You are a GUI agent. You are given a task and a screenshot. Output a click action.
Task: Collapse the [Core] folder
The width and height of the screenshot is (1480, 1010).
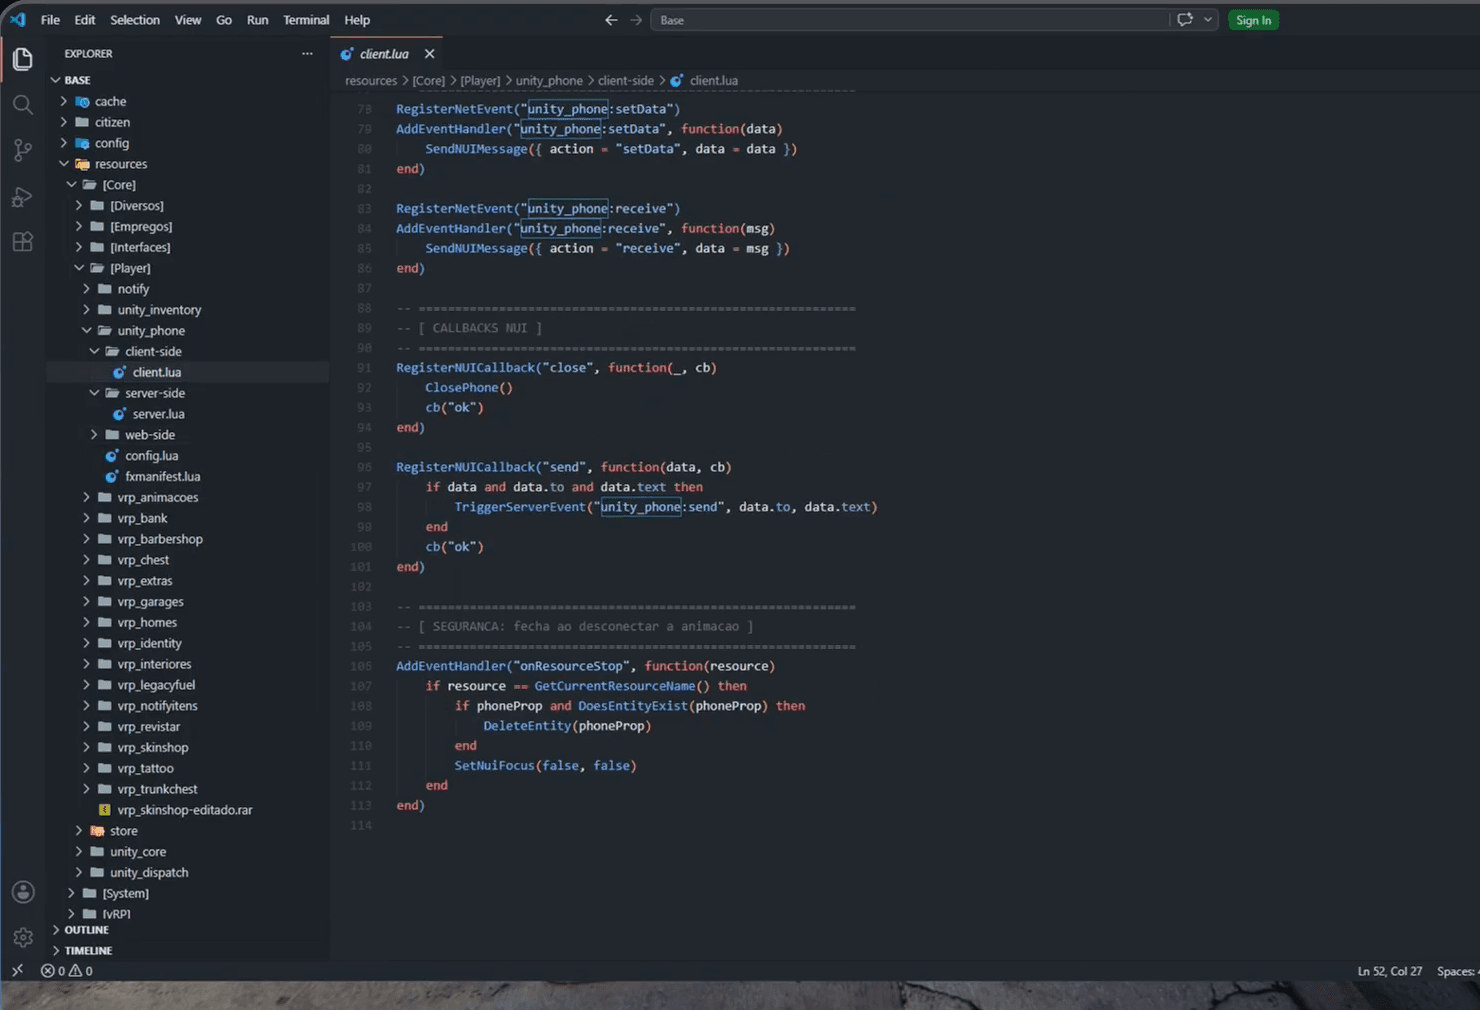pos(188,185)
